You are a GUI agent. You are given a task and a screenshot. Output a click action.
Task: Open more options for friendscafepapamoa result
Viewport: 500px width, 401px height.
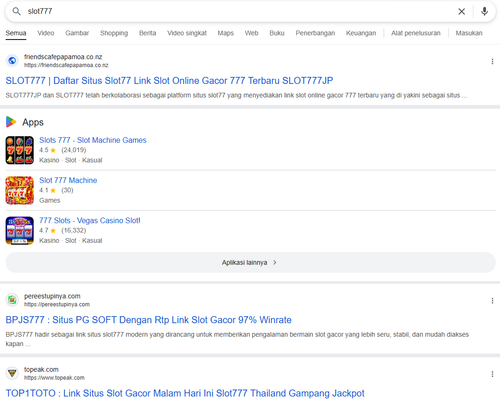click(x=492, y=61)
